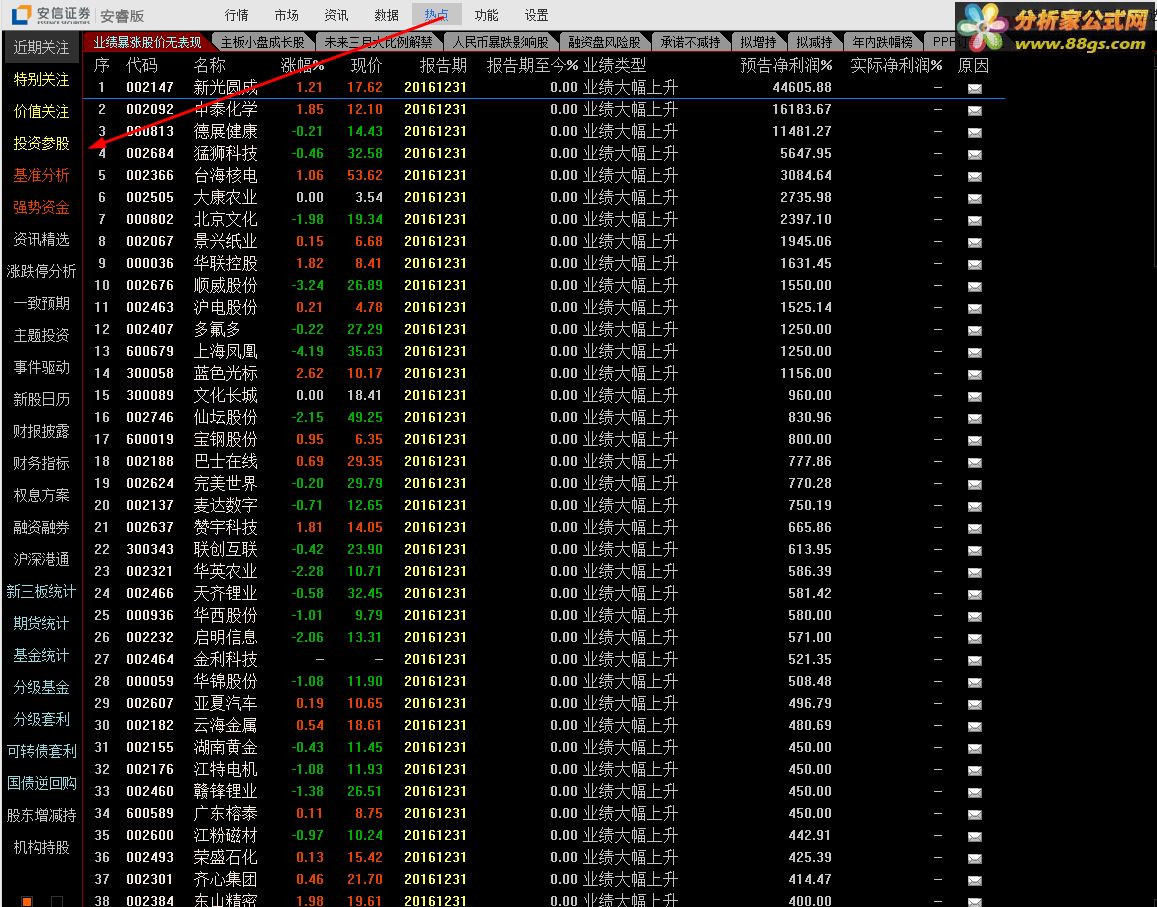1157x907 pixels.
Task: Open reason envelope icon for 上海凤凰 row
Action: pyautogui.click(x=975, y=353)
